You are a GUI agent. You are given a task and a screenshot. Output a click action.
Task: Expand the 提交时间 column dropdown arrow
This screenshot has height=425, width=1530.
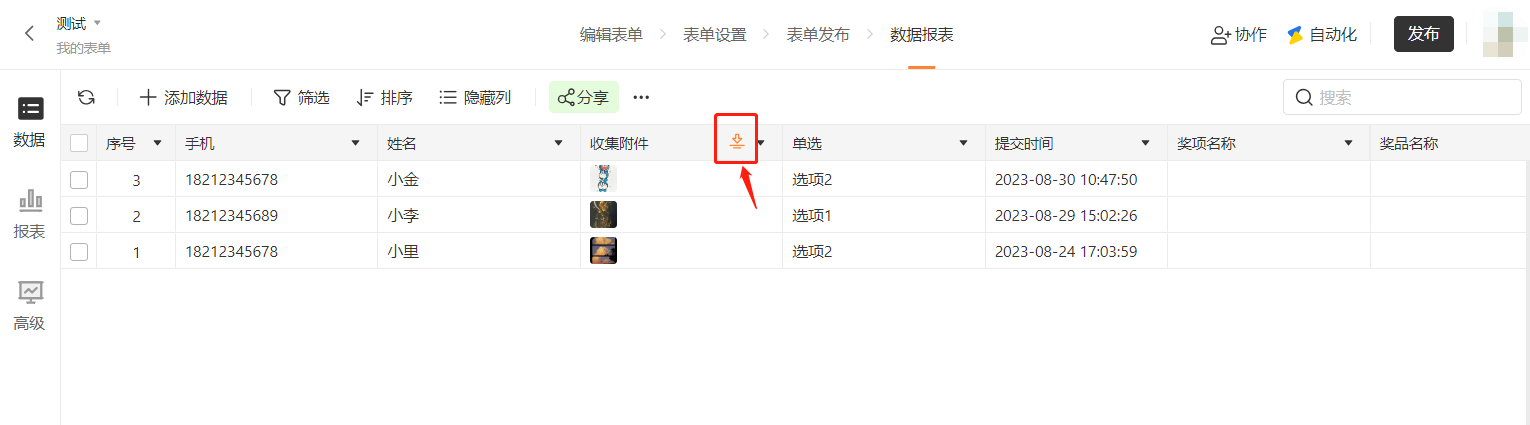(x=1146, y=143)
